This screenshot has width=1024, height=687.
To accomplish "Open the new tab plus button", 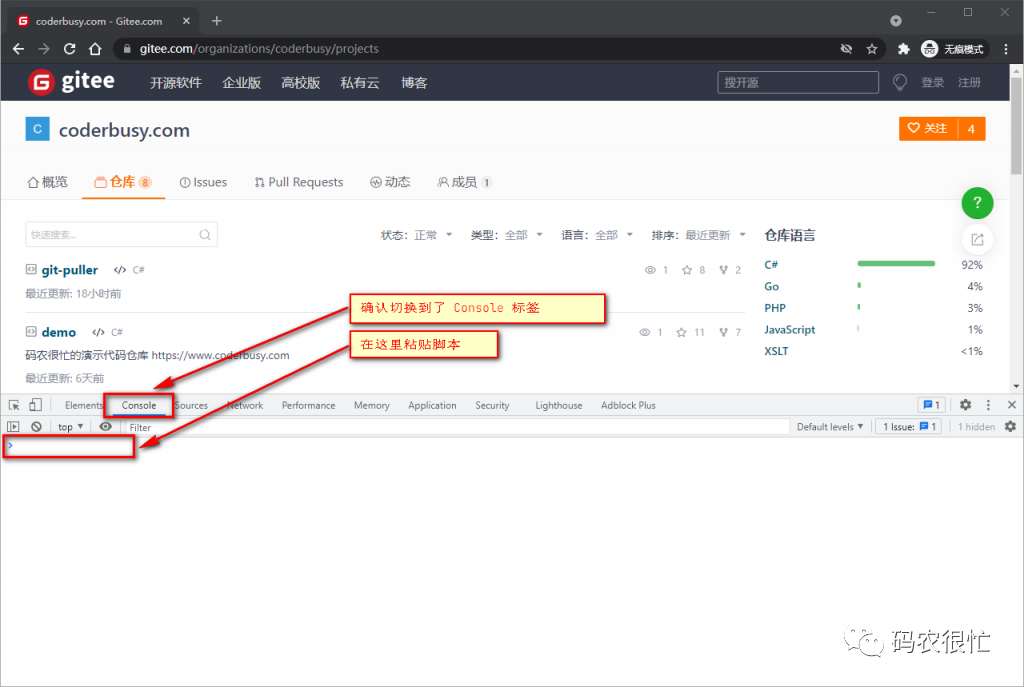I will point(217,21).
